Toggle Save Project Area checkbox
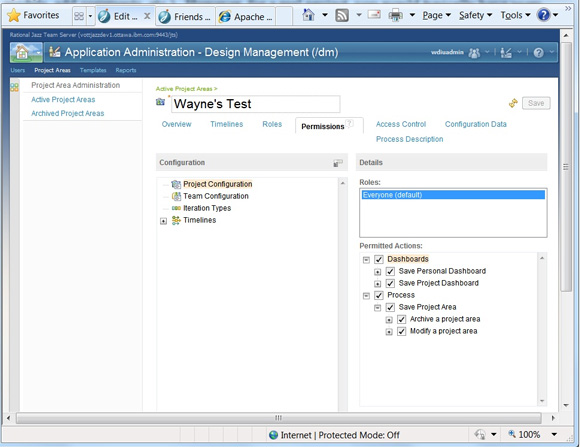Viewport: 580px width, 447px height. click(x=390, y=307)
